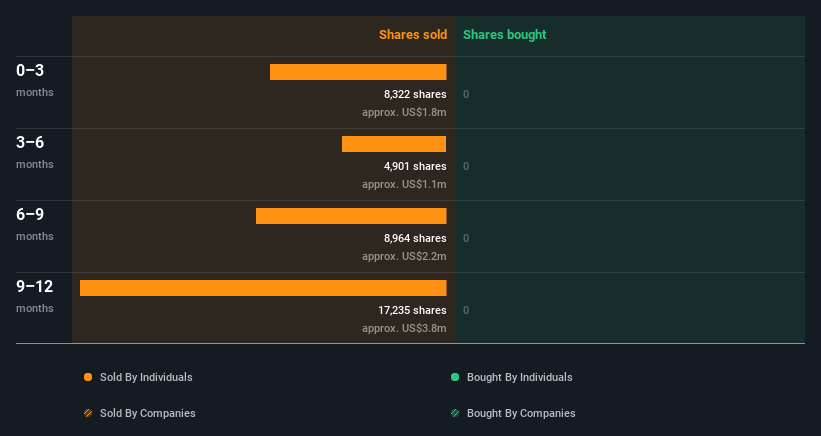The height and width of the screenshot is (436, 821).
Task: Select the Shares sold column header
Action: (413, 35)
